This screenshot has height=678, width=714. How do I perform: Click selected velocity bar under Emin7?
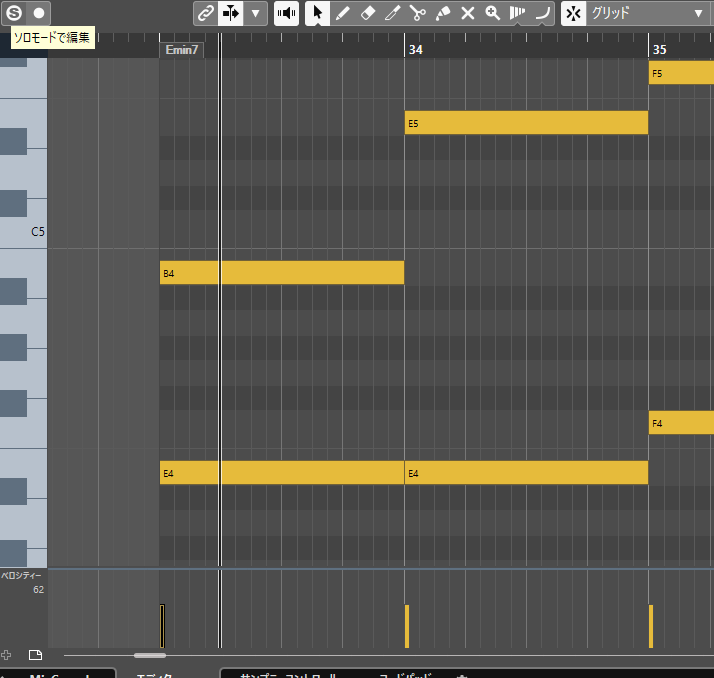(162, 626)
